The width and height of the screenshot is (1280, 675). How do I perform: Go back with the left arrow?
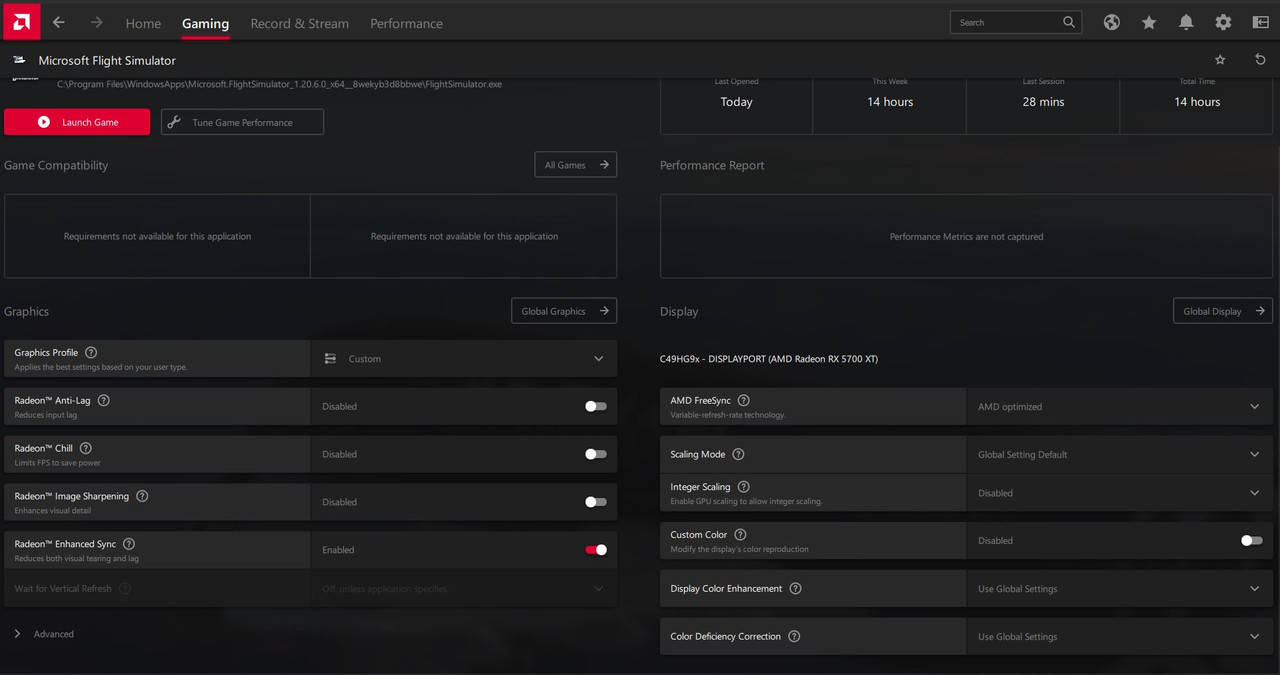coord(59,22)
